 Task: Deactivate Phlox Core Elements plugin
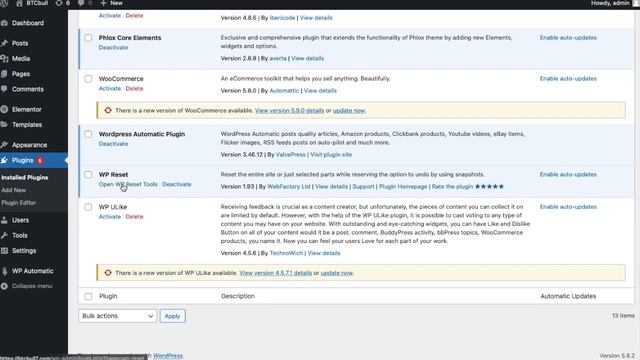pyautogui.click(x=113, y=48)
